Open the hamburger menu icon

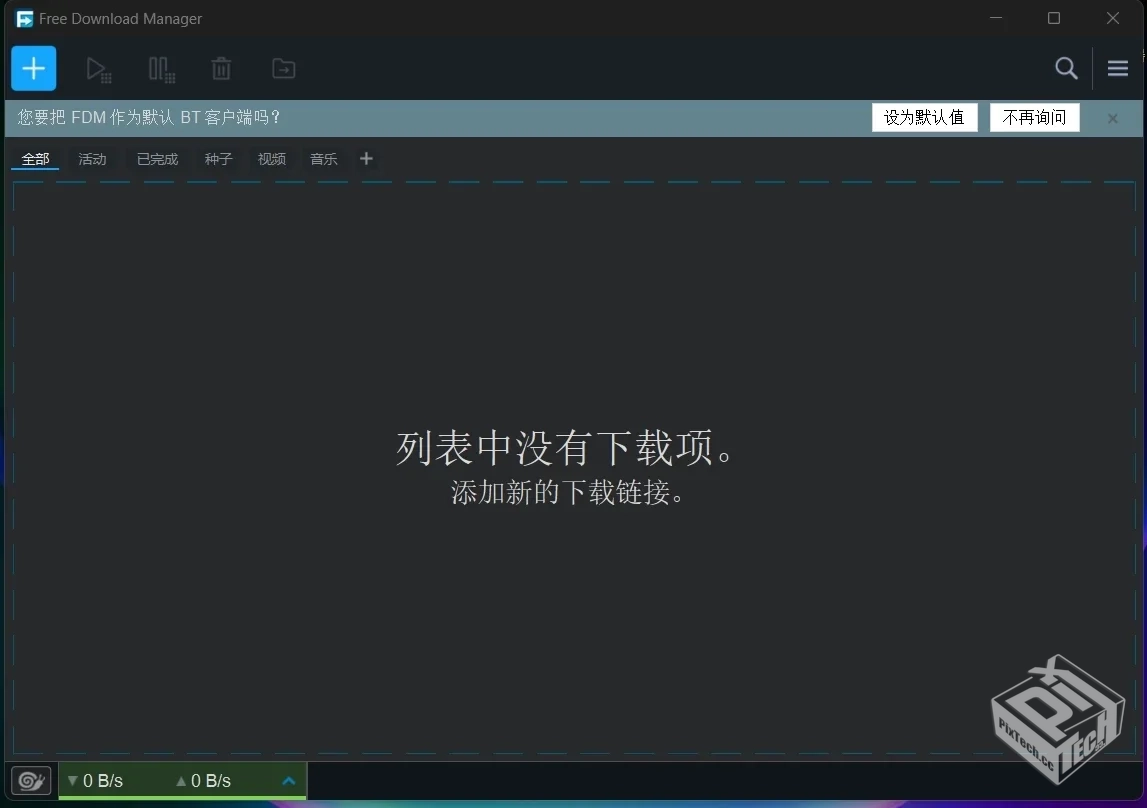1117,68
